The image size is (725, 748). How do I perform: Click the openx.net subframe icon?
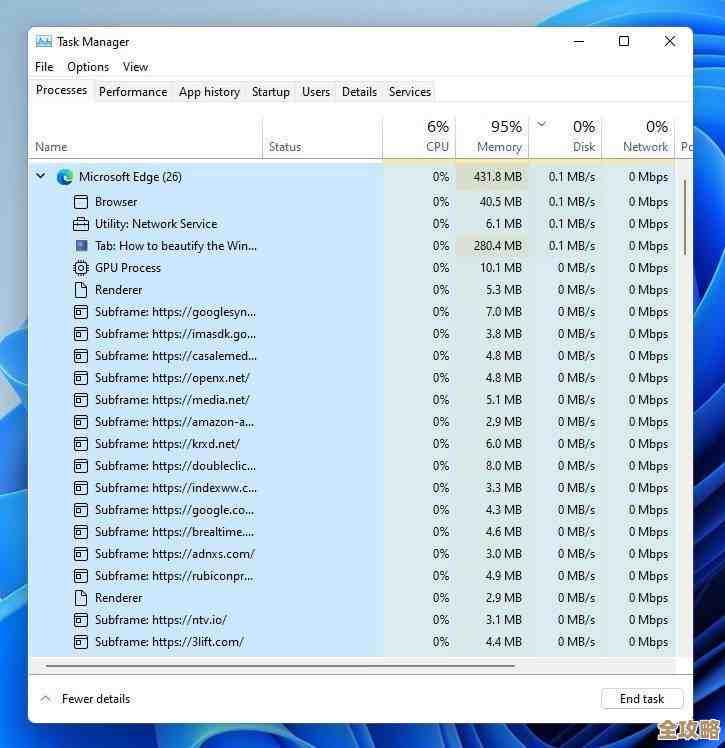[x=81, y=378]
